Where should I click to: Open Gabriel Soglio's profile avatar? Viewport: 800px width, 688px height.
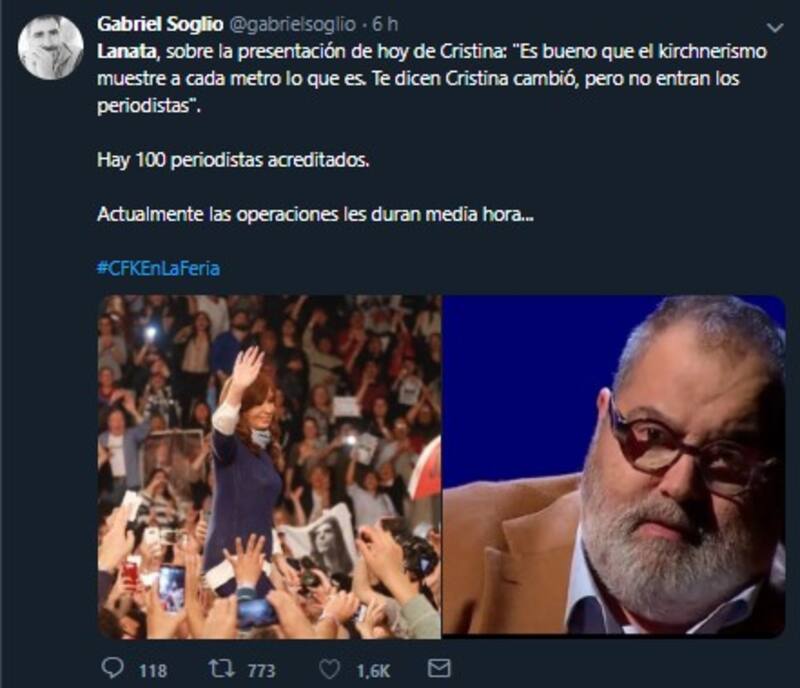pos(50,47)
